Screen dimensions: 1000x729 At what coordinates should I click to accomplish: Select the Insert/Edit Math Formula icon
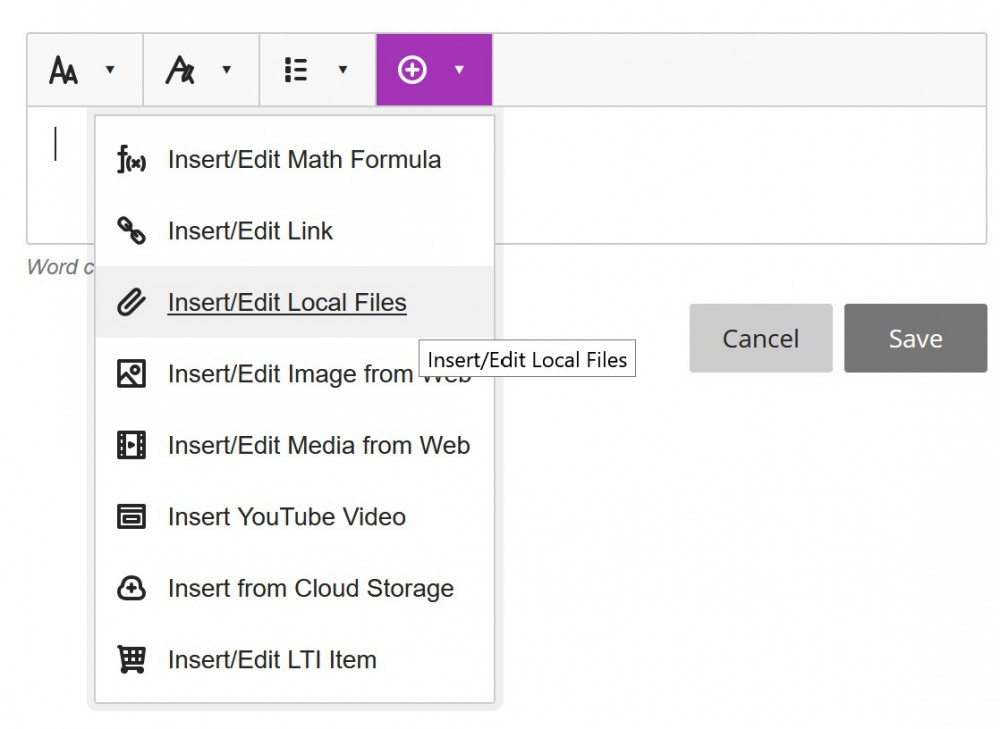129,159
